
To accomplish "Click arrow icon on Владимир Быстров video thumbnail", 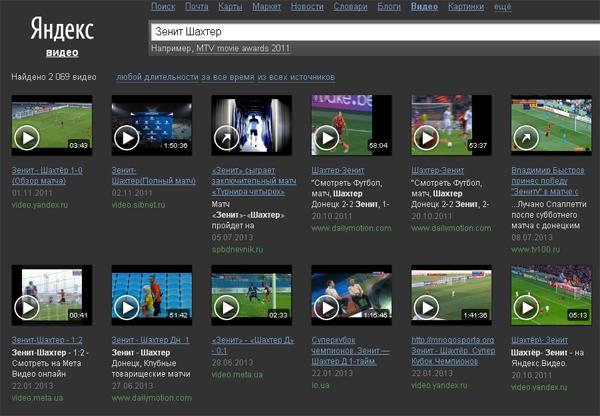I will pyautogui.click(x=527, y=137).
